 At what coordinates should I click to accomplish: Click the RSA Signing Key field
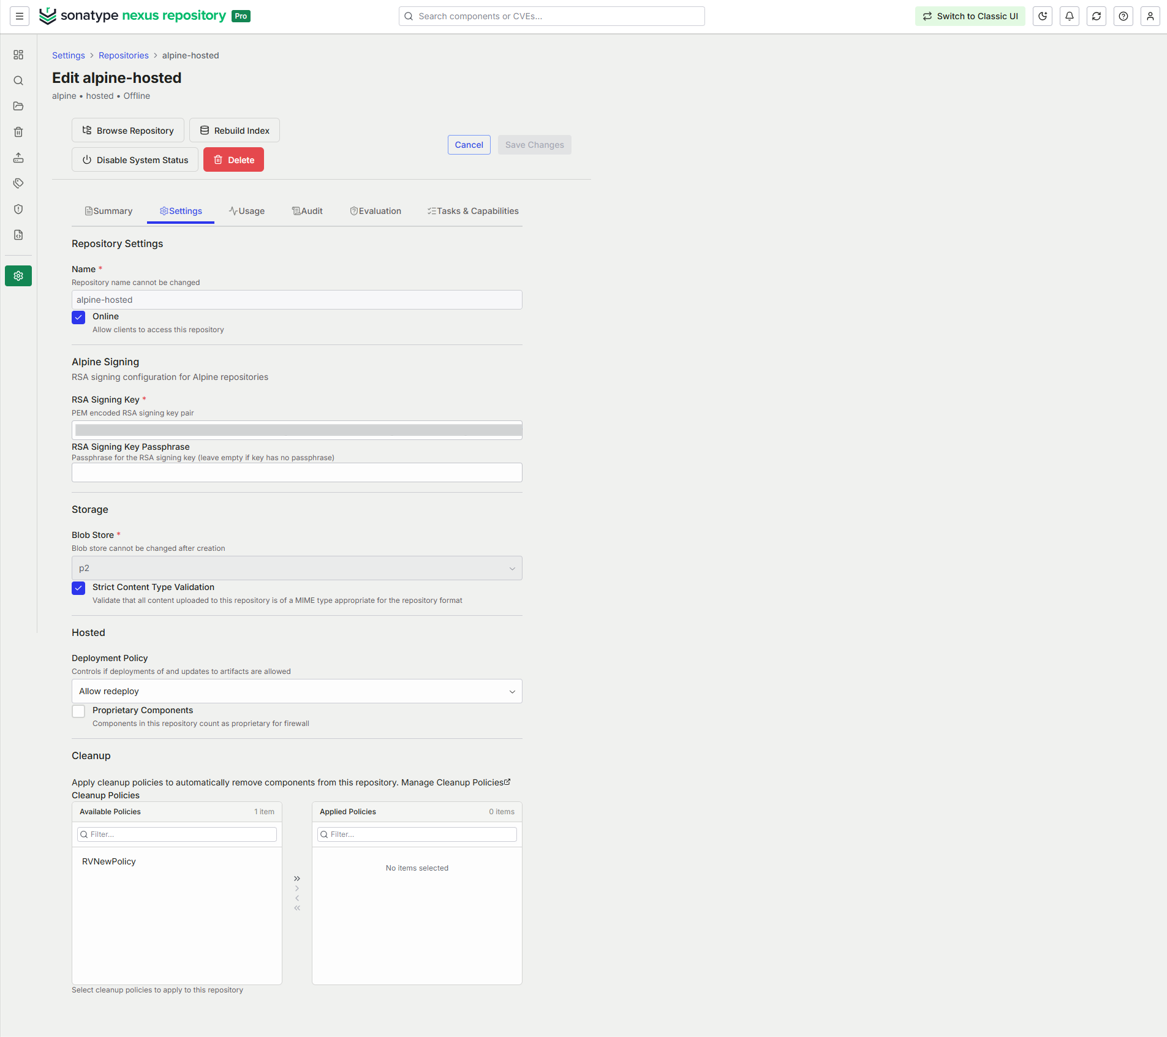pos(297,430)
